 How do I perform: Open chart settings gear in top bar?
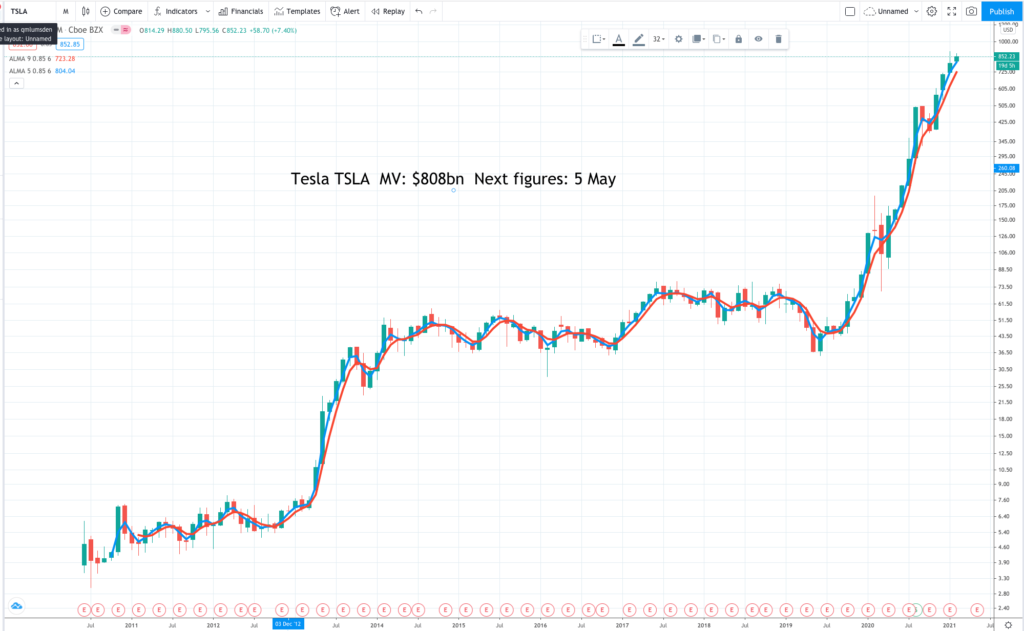[932, 11]
